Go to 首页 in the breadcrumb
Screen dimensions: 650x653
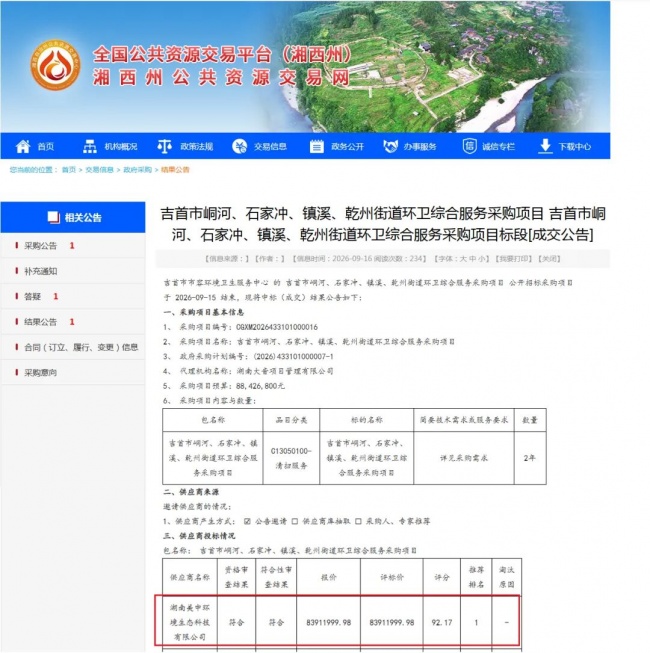69,169
